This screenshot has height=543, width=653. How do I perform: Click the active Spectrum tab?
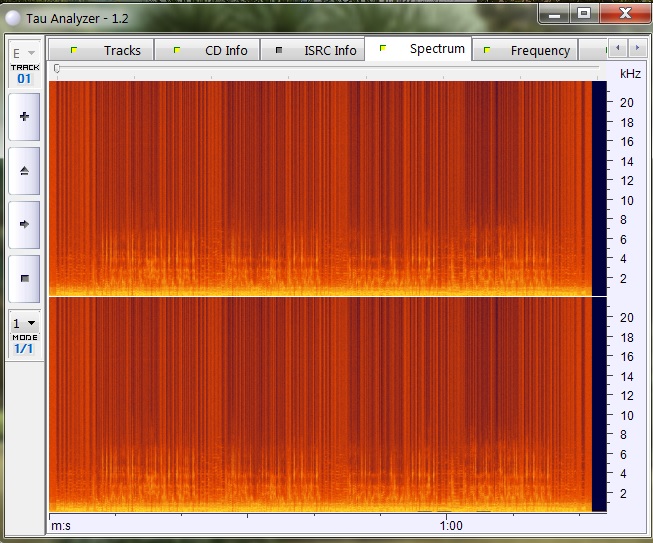pyautogui.click(x=424, y=49)
